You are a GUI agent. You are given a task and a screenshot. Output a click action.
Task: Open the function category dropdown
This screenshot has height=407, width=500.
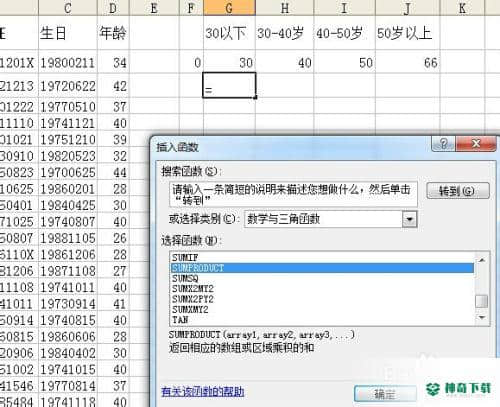point(409,220)
